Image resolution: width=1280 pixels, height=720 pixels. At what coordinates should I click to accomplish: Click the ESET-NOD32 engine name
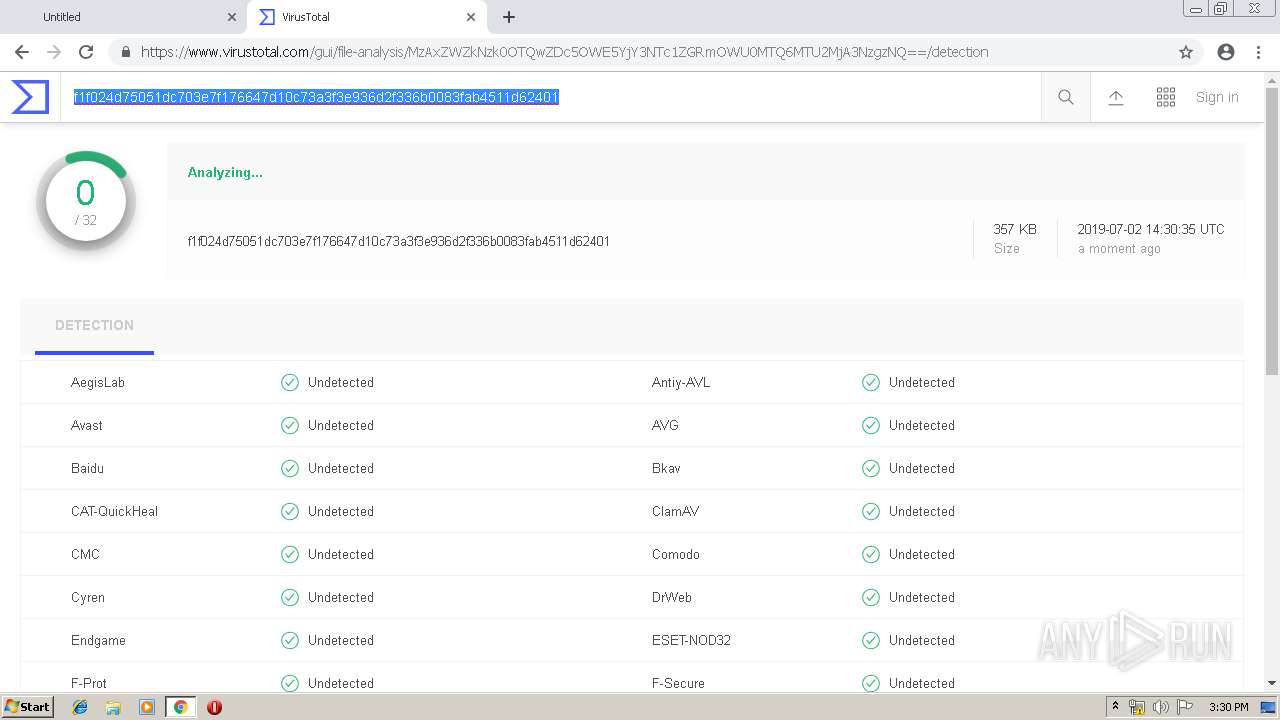tap(691, 640)
